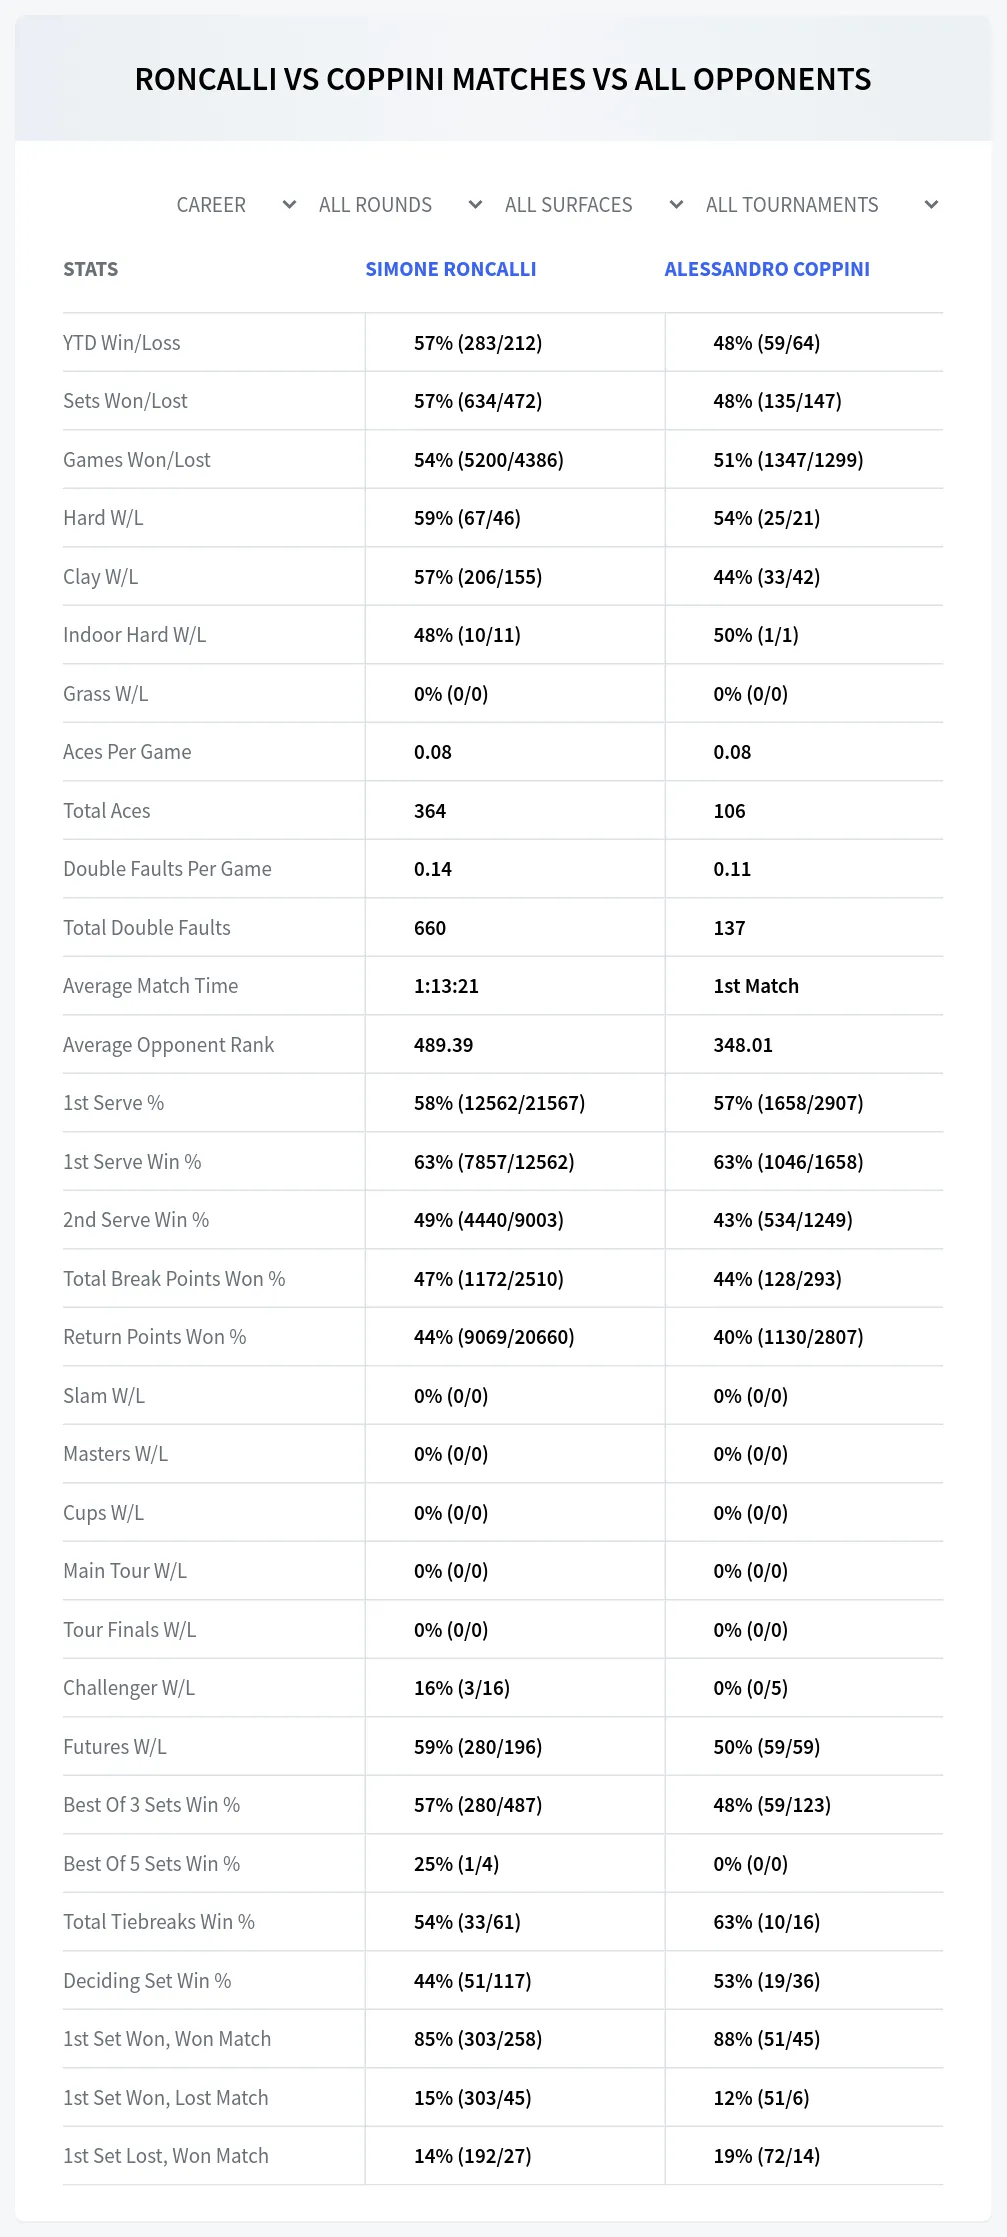1007x2237 pixels.
Task: Click Coppini's 1st Match average time cell
Action: 756,986
